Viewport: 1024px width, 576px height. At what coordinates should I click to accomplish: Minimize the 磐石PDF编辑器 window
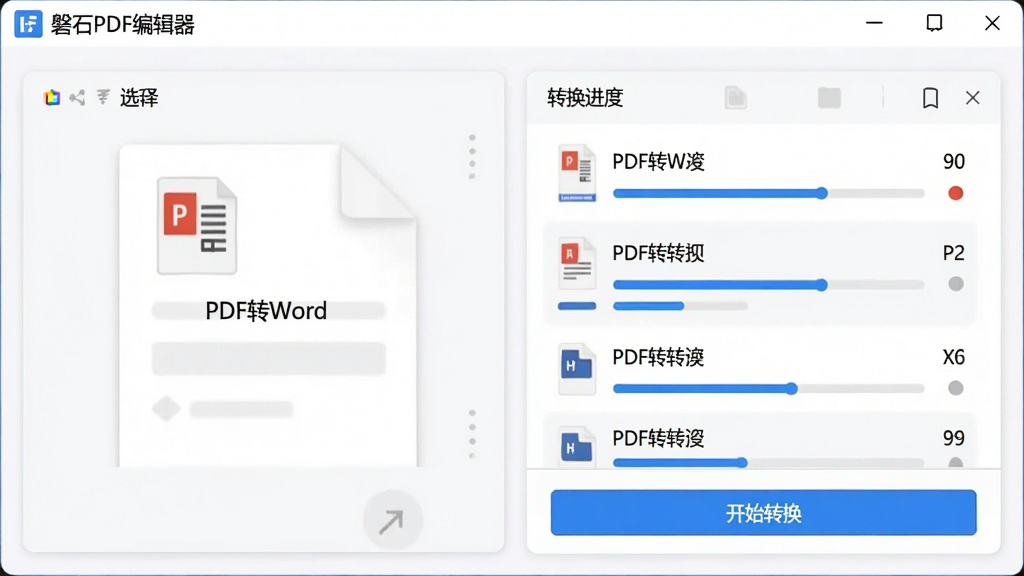[874, 24]
